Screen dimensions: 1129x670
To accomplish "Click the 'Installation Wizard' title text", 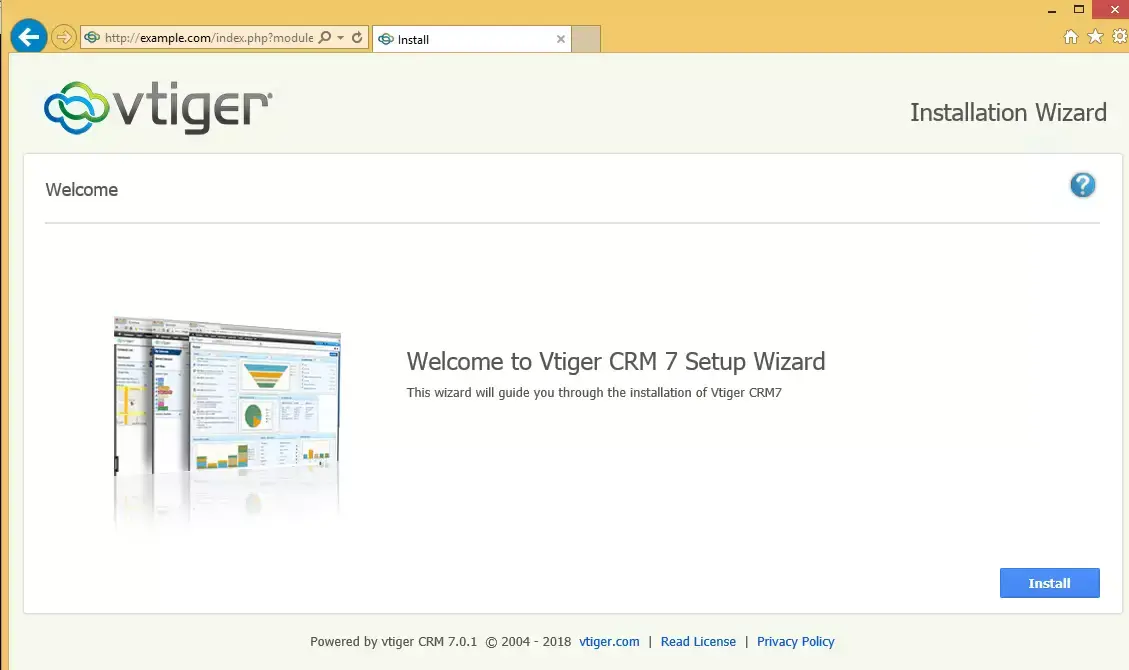I will pyautogui.click(x=1008, y=112).
